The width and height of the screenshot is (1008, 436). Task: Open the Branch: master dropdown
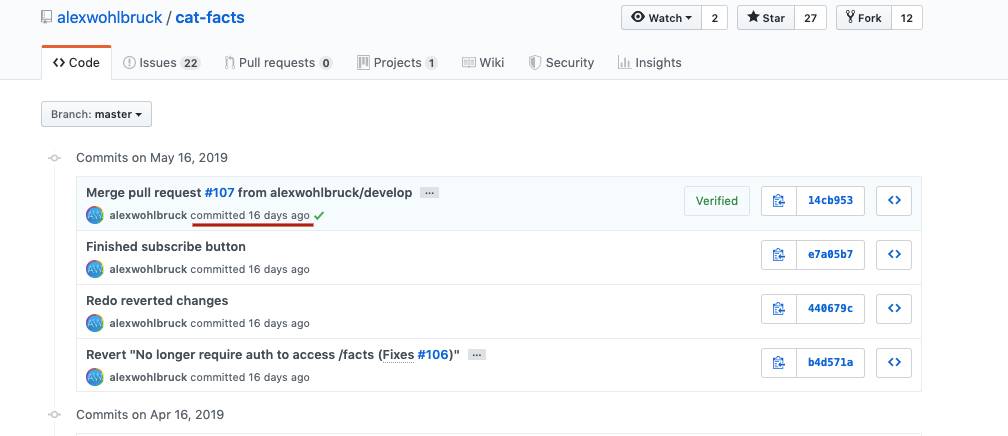pos(96,114)
